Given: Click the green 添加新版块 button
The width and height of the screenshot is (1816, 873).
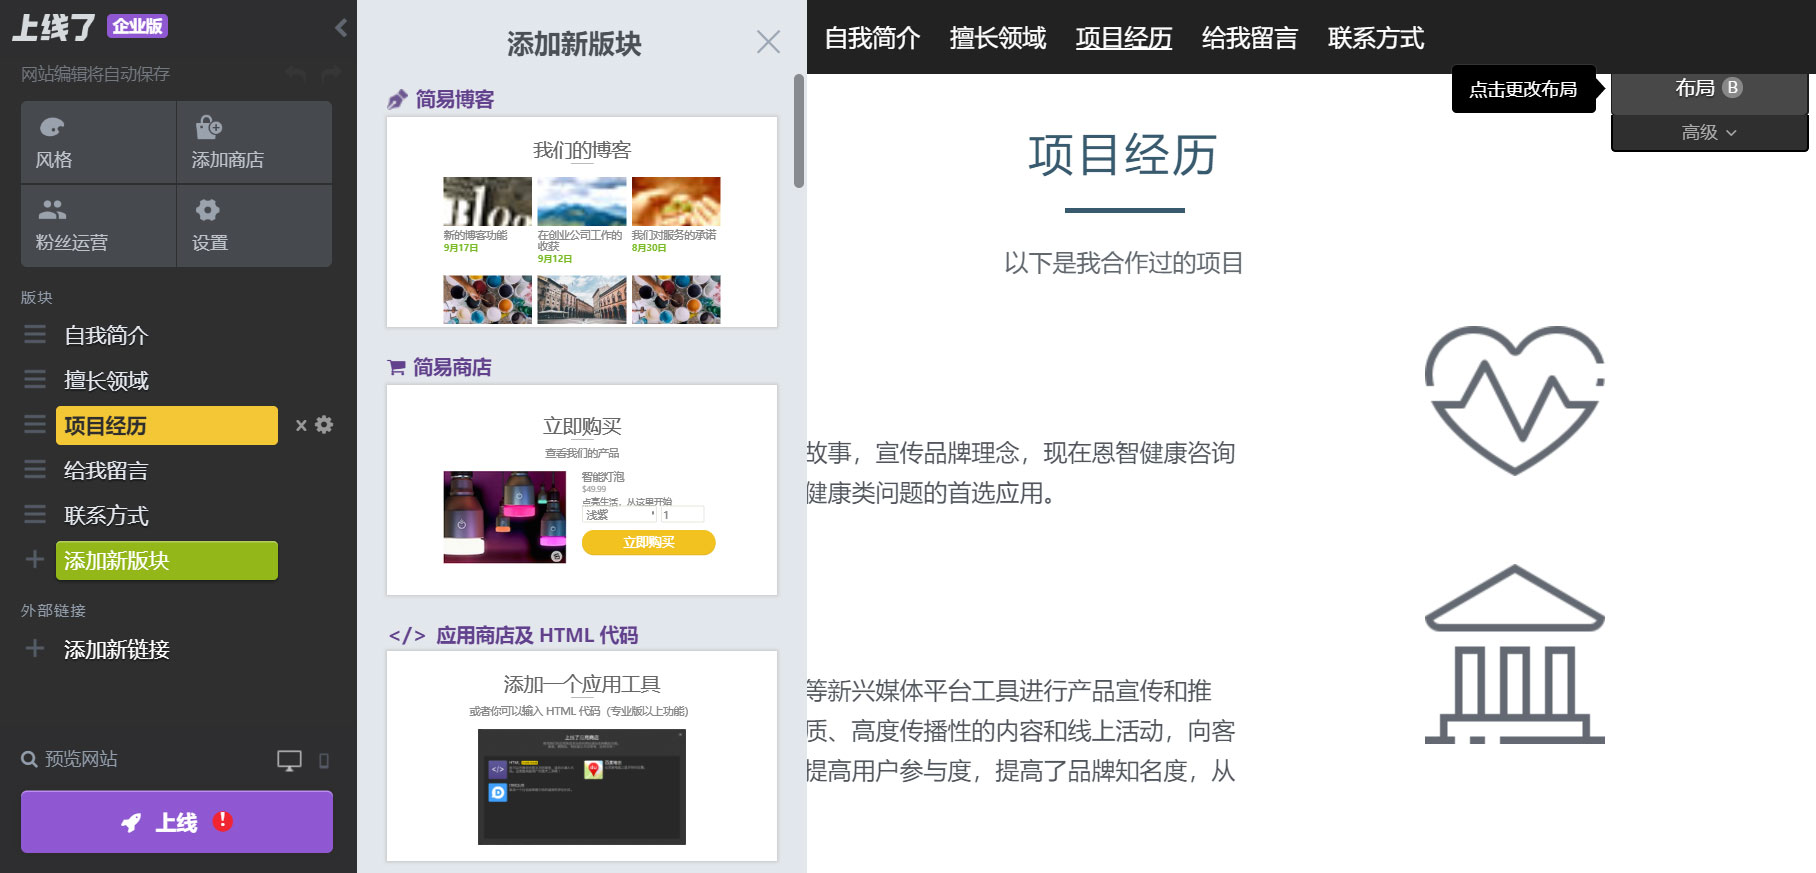Looking at the screenshot, I should click(167, 560).
